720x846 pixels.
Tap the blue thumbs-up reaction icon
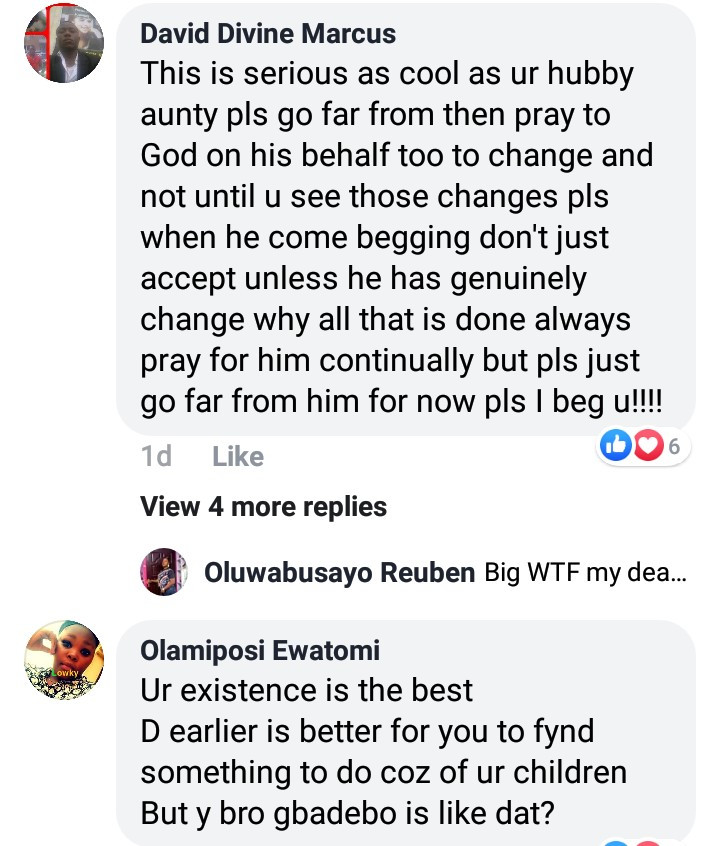point(617,447)
